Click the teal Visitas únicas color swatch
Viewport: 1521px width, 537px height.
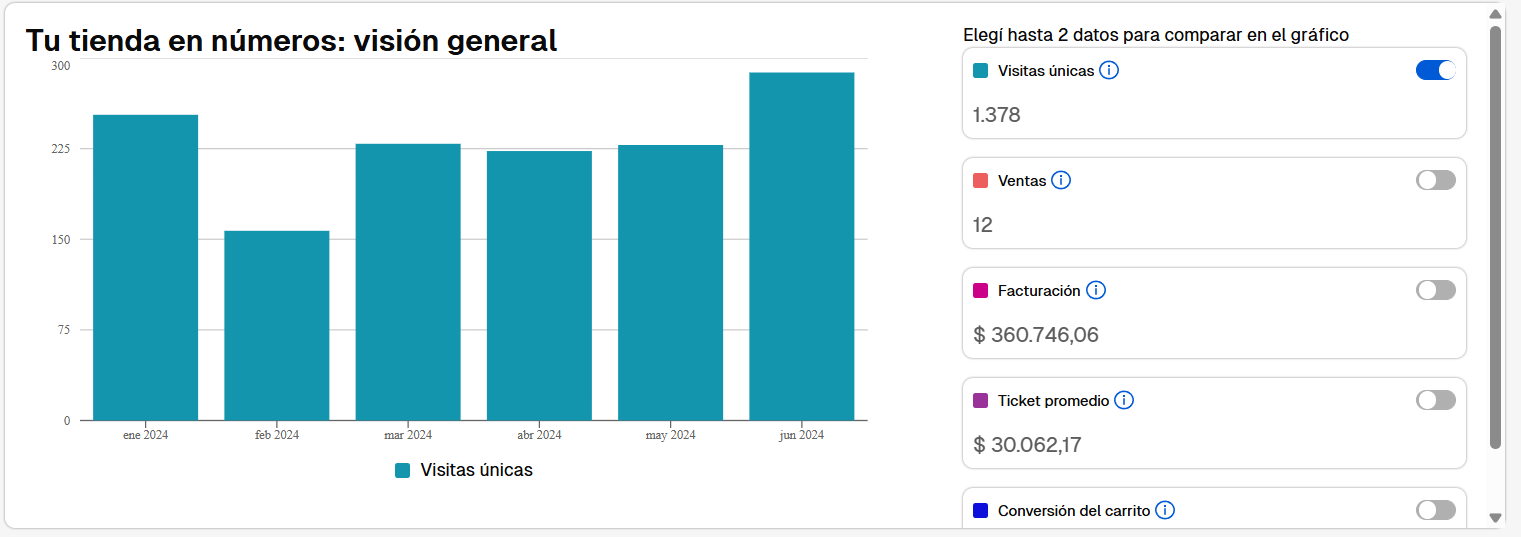[981, 70]
